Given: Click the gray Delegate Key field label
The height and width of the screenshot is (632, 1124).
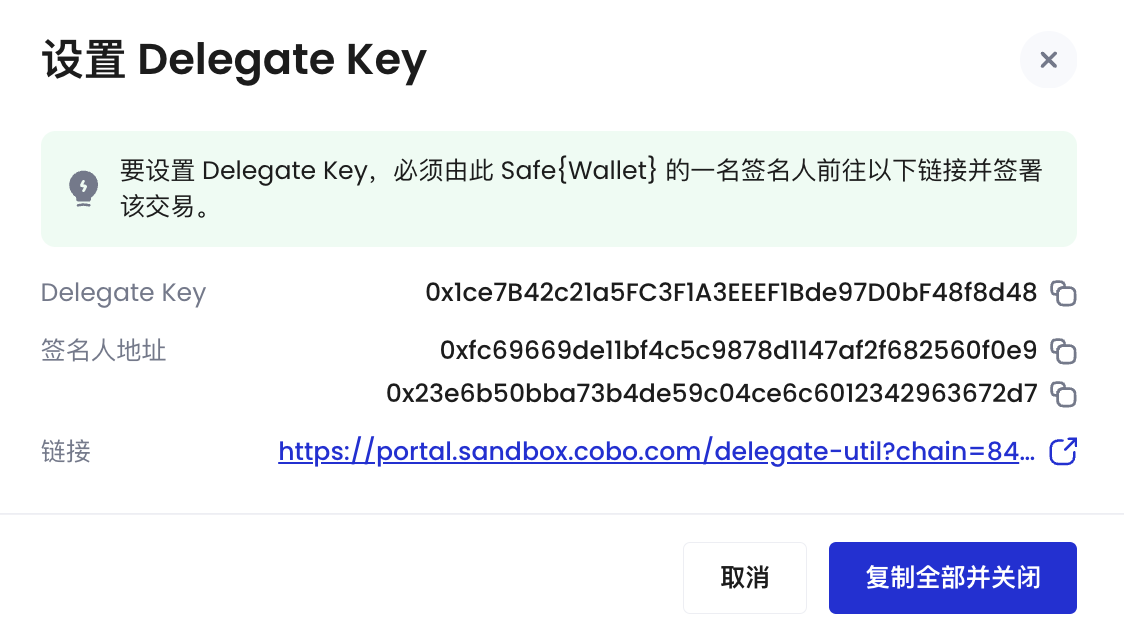Looking at the screenshot, I should point(123,293).
